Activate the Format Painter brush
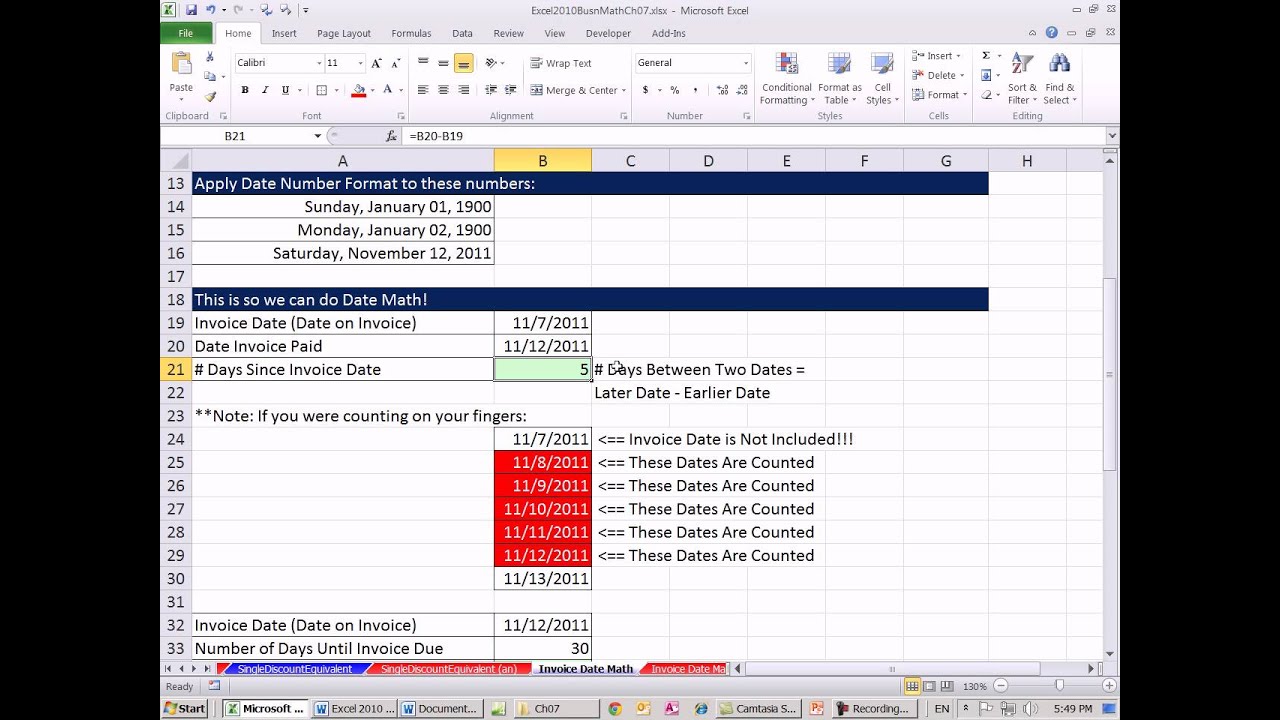This screenshot has width=1280, height=720. coord(210,96)
